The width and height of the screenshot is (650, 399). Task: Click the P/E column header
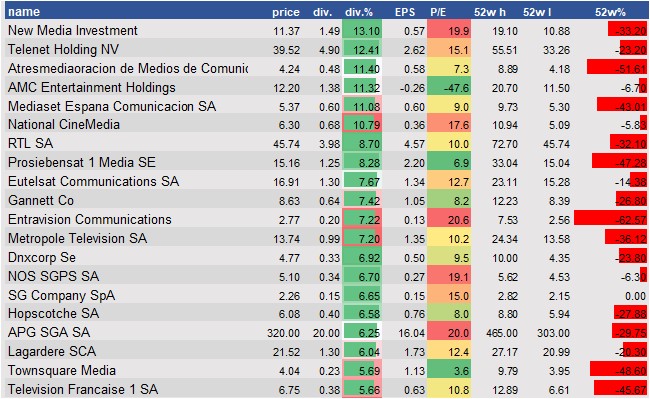438,12
